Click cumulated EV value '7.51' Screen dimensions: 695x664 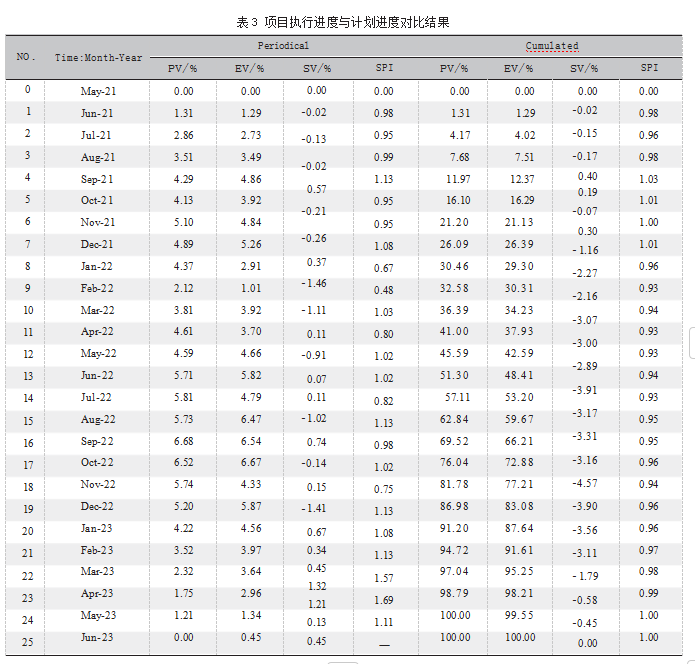point(524,157)
